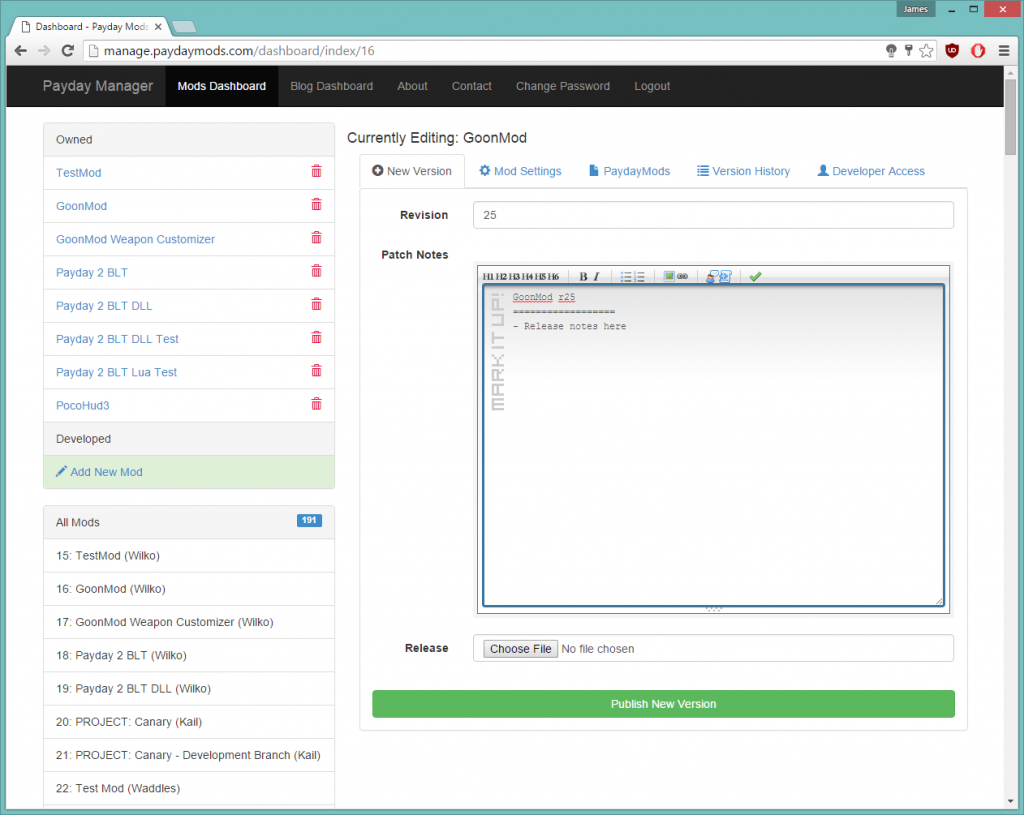Remove GoonMod Weapon Customizer via trash icon
Image resolution: width=1024 pixels, height=815 pixels.
(x=316, y=238)
